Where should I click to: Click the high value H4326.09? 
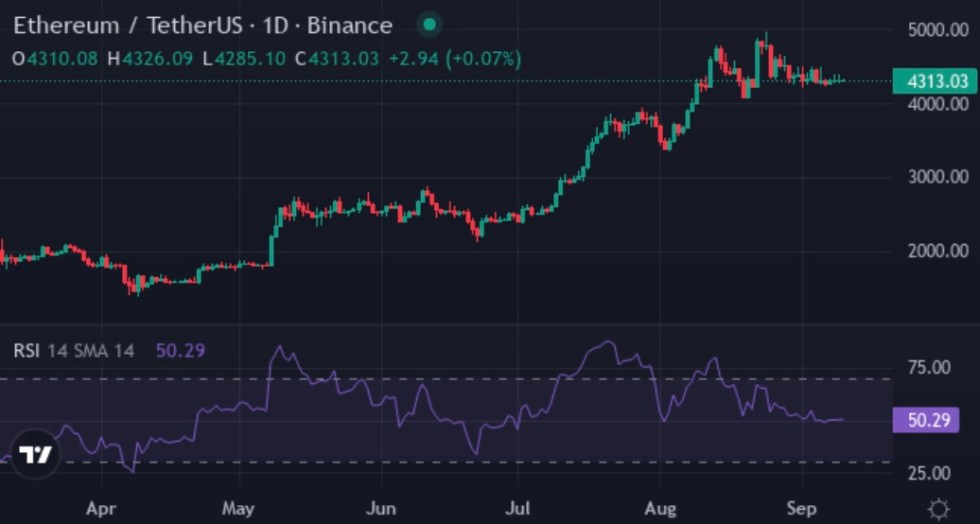(x=150, y=59)
